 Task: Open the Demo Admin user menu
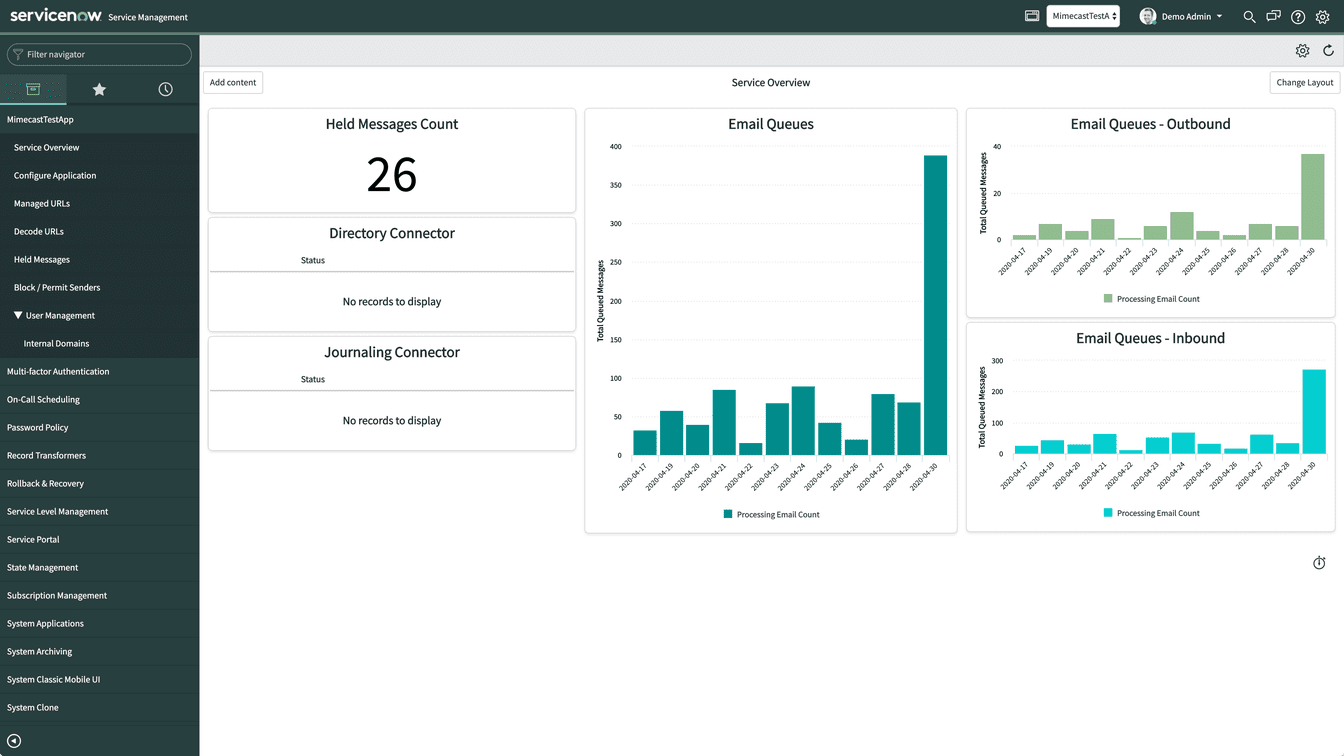[1181, 16]
